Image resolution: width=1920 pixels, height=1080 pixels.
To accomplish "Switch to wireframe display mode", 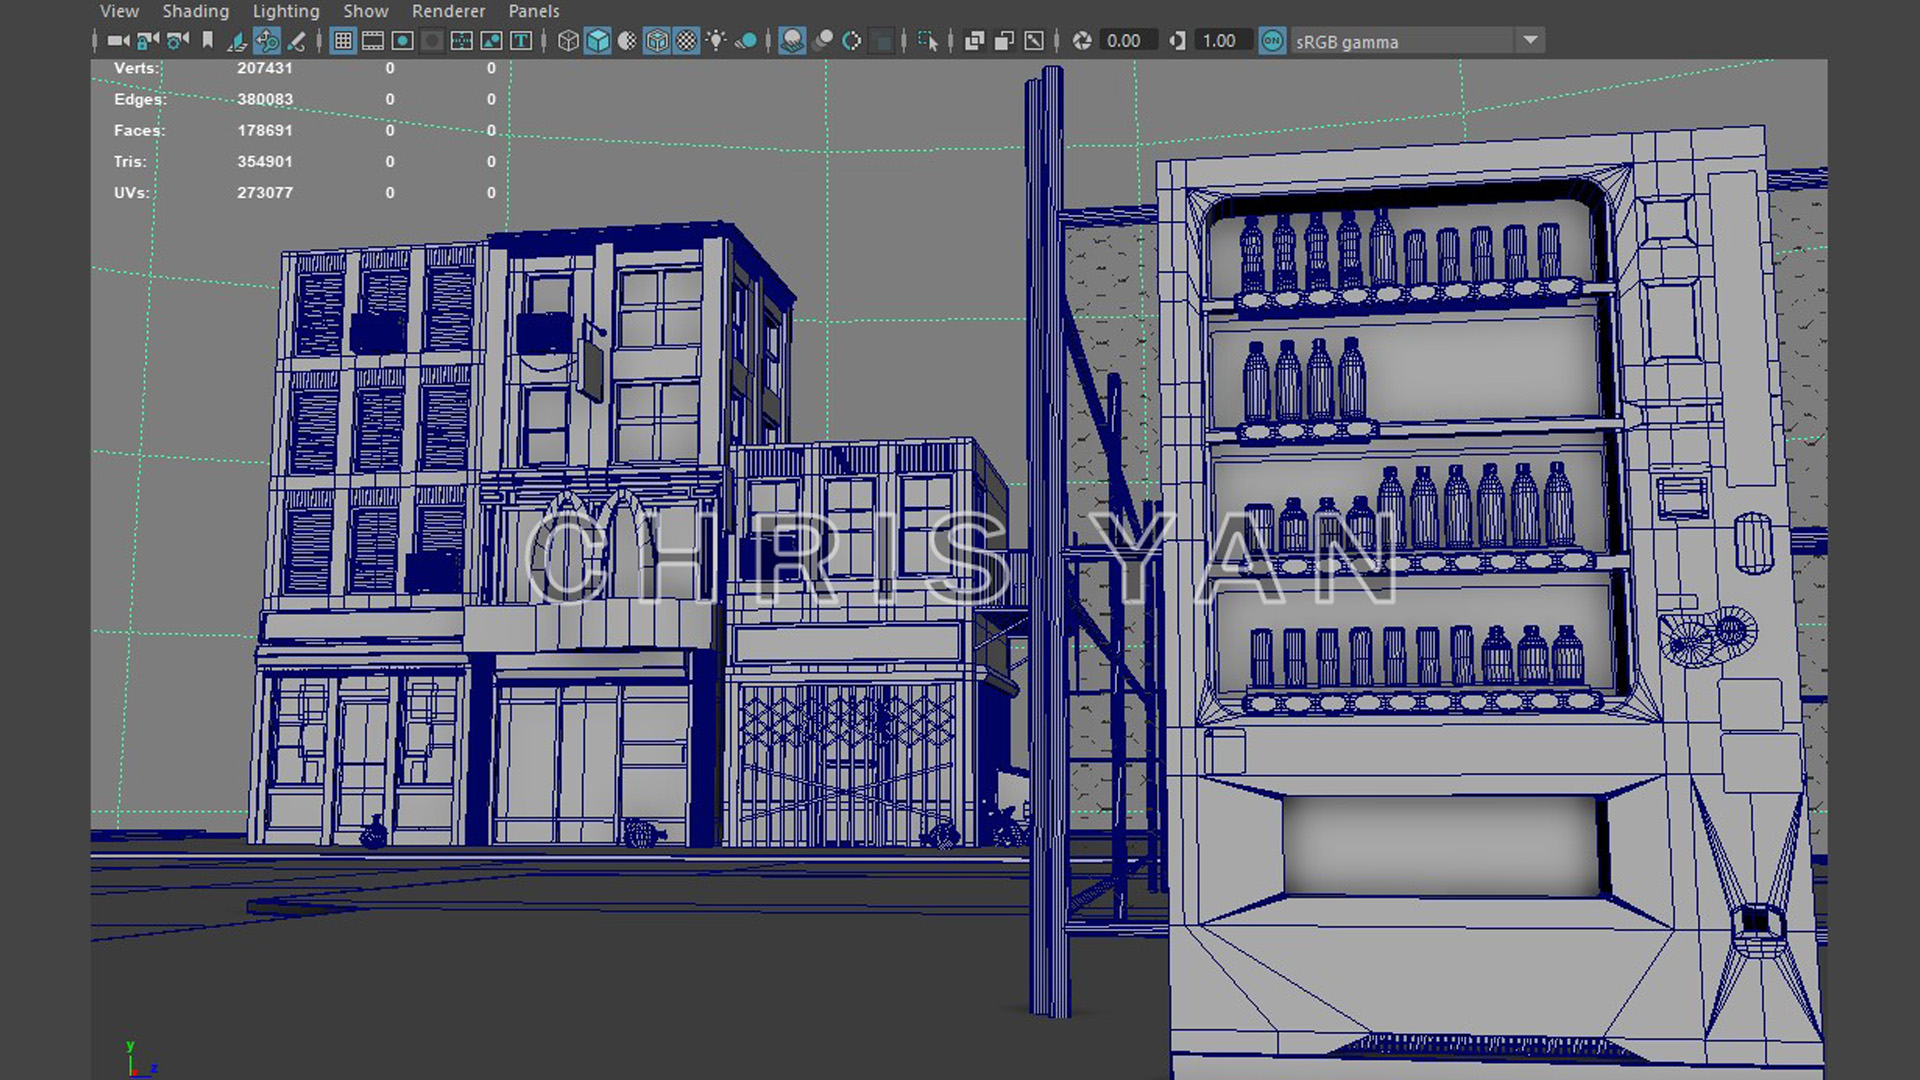I will click(x=568, y=41).
